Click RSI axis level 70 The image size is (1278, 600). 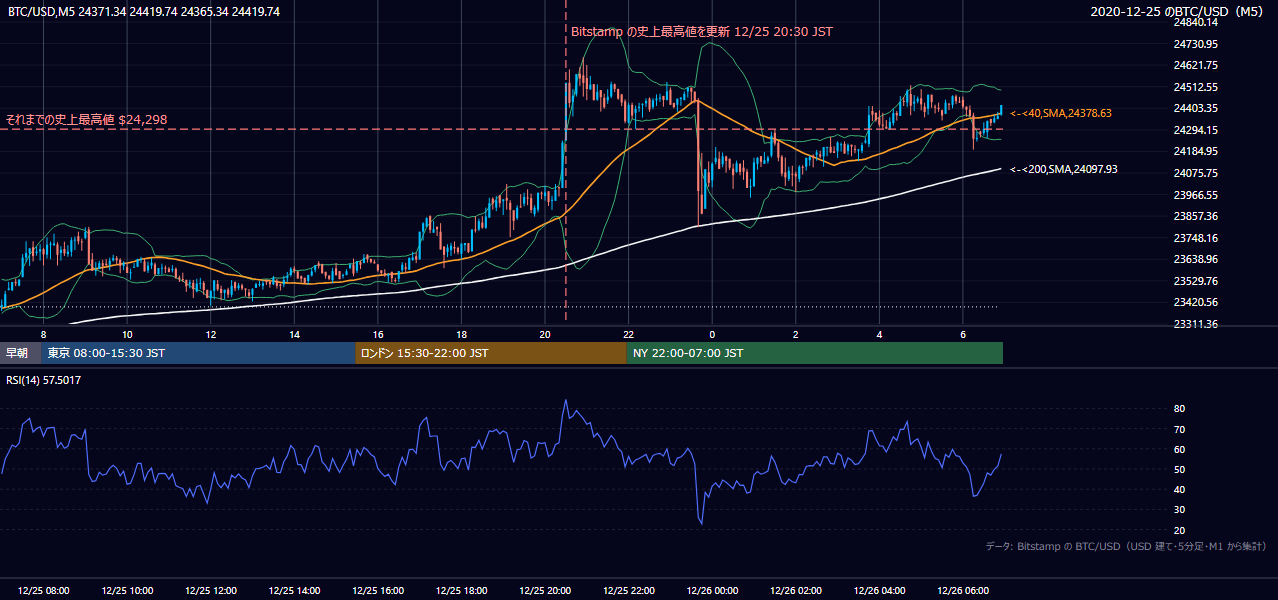[x=1179, y=429]
